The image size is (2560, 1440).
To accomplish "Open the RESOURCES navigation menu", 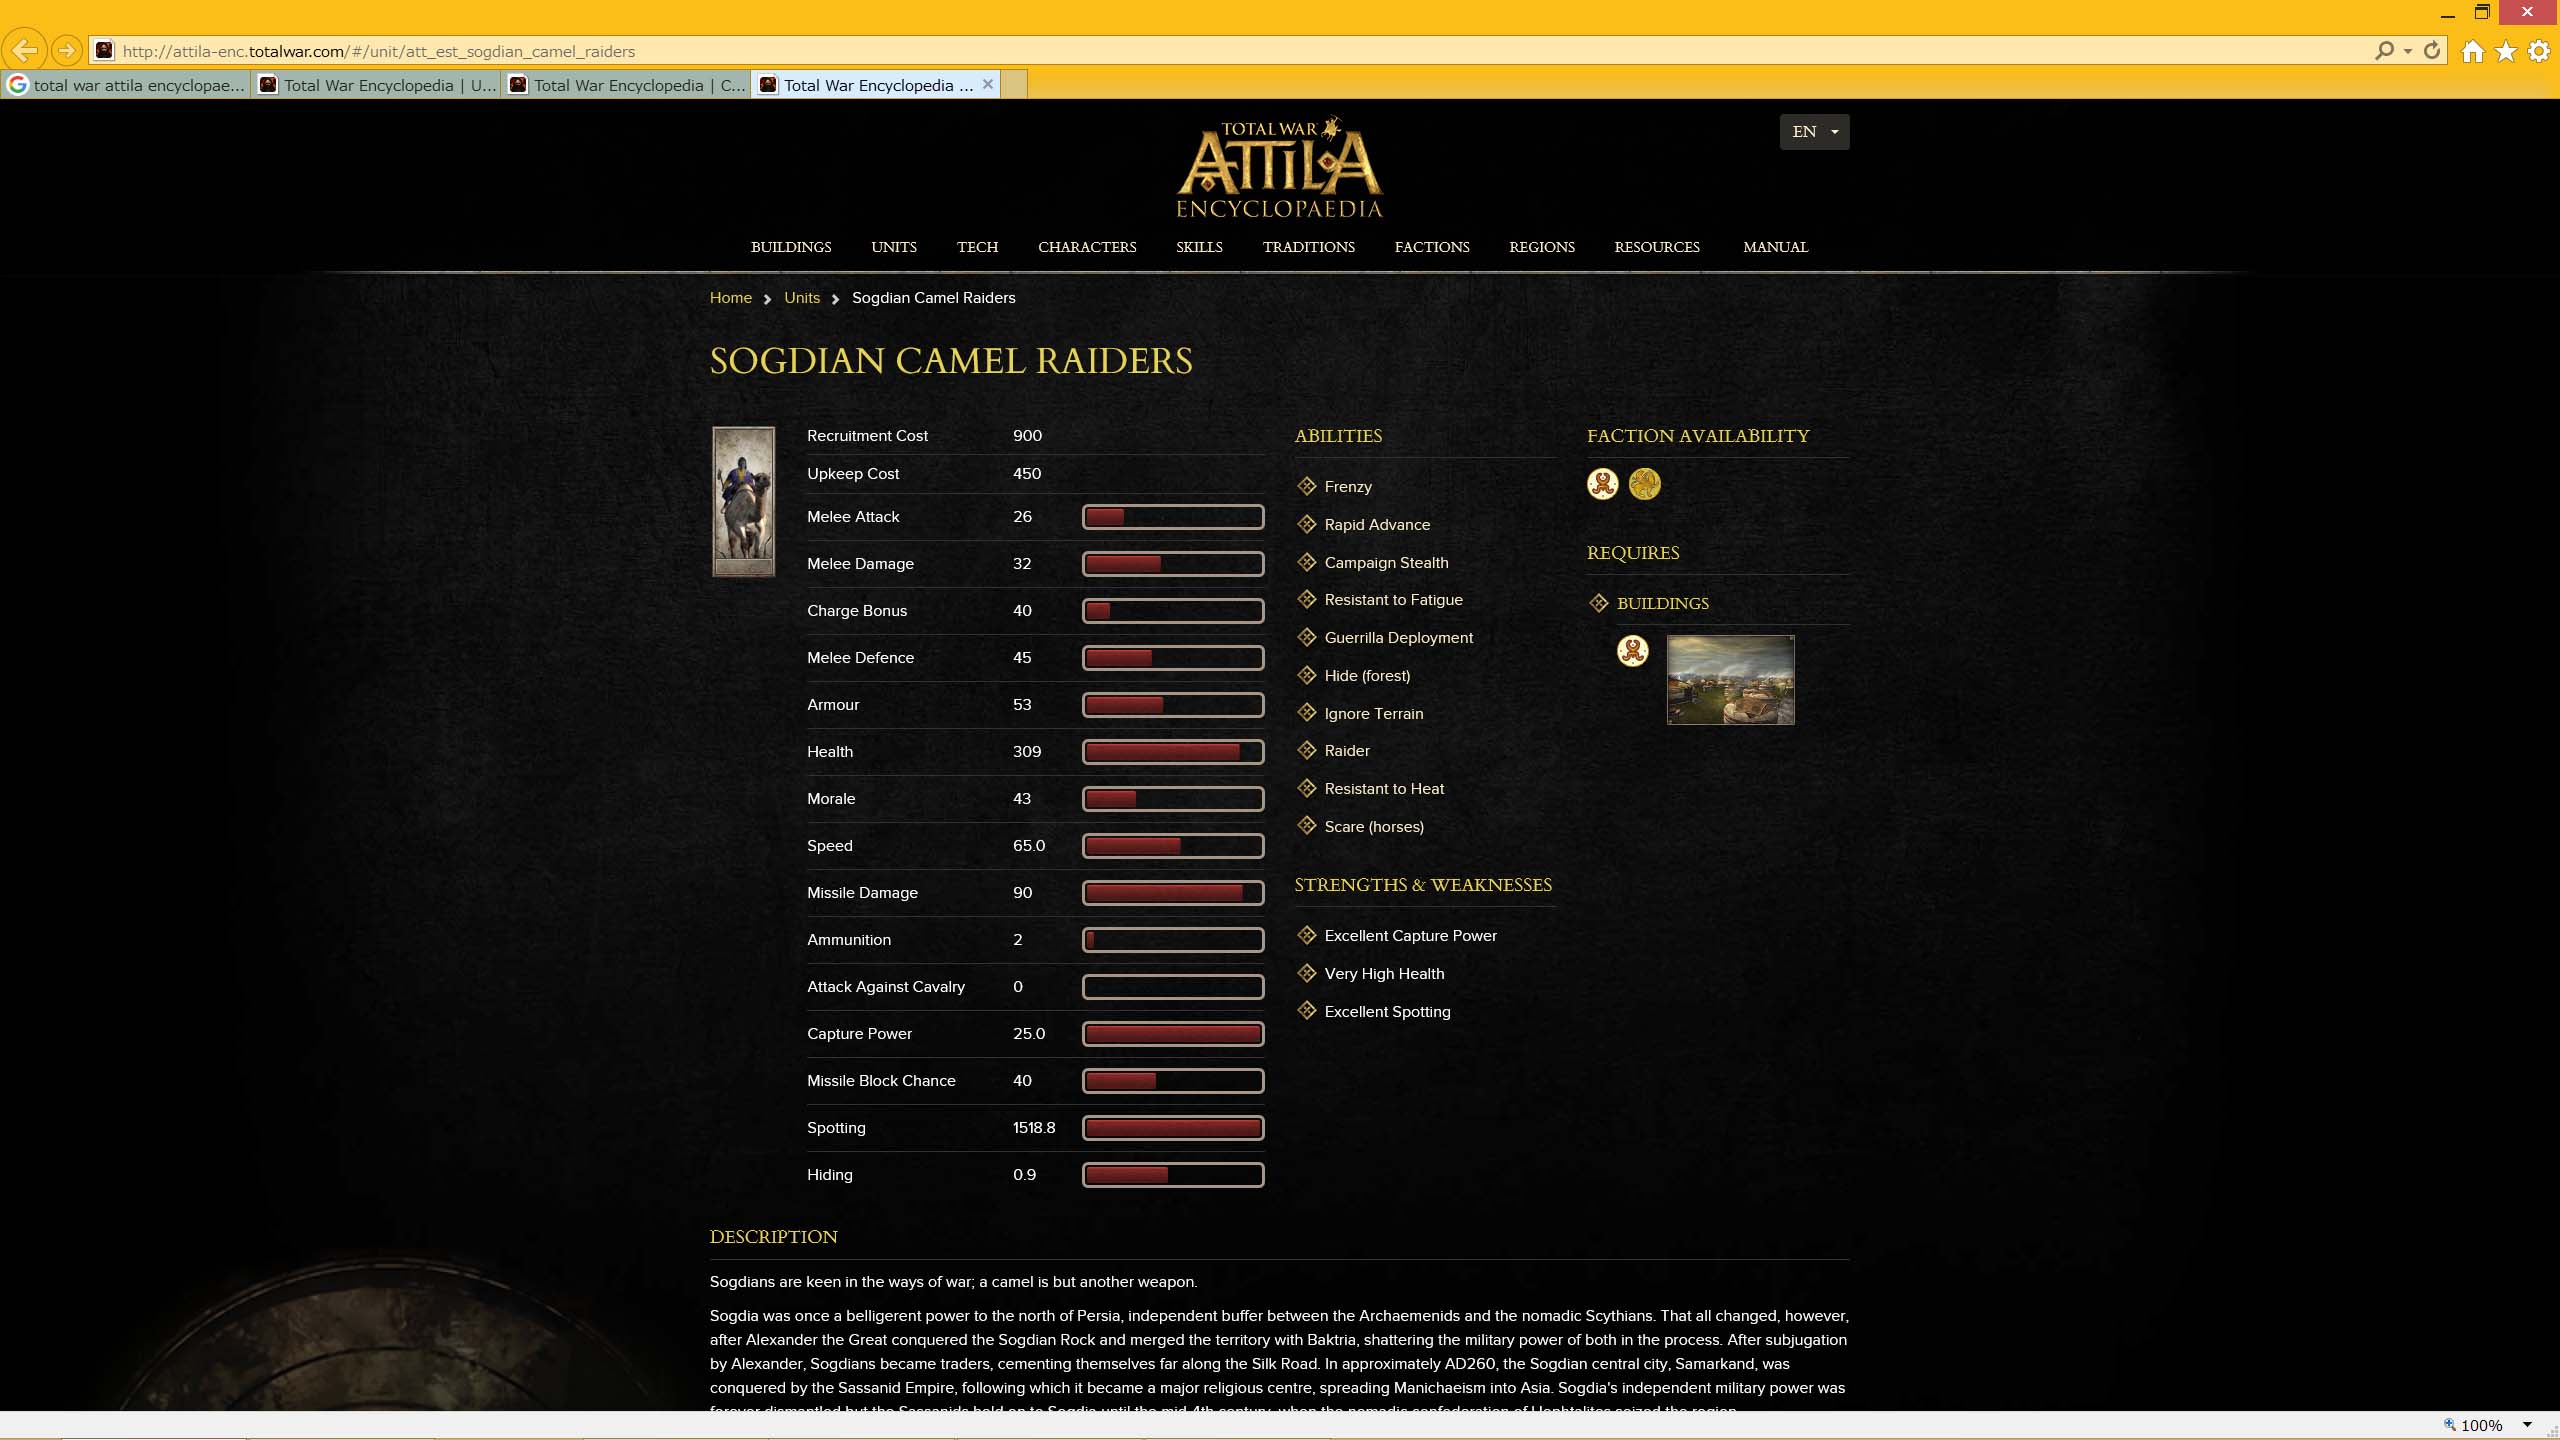I will coord(1657,247).
